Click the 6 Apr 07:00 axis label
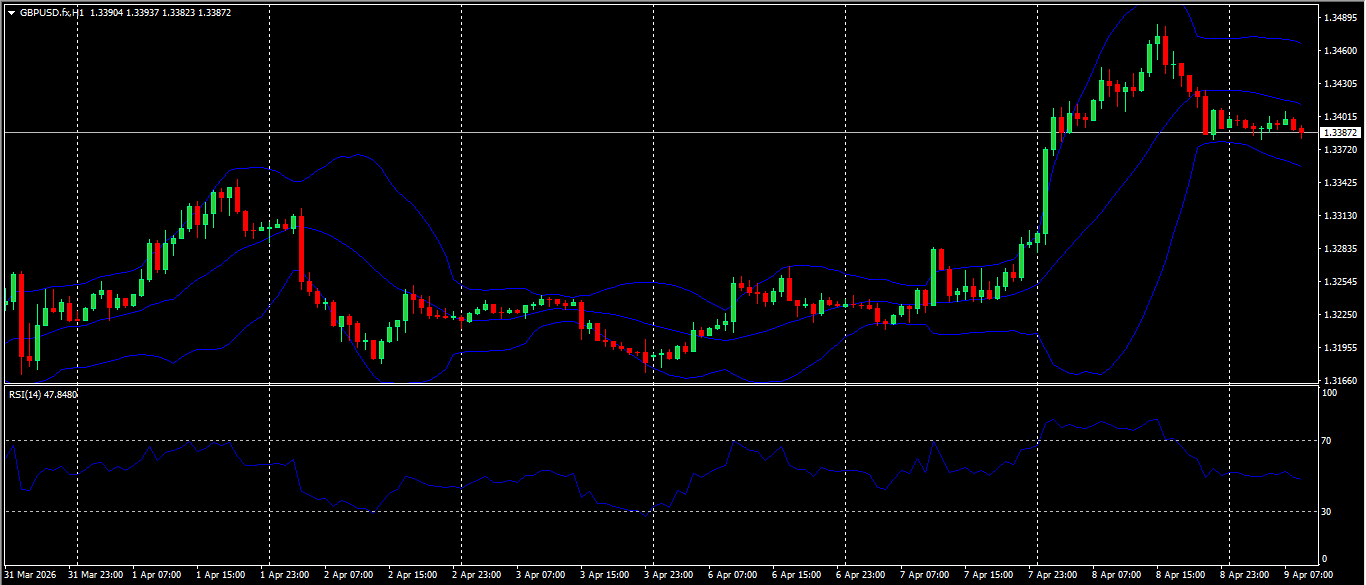Viewport: 1366px width, 585px height. (731, 575)
